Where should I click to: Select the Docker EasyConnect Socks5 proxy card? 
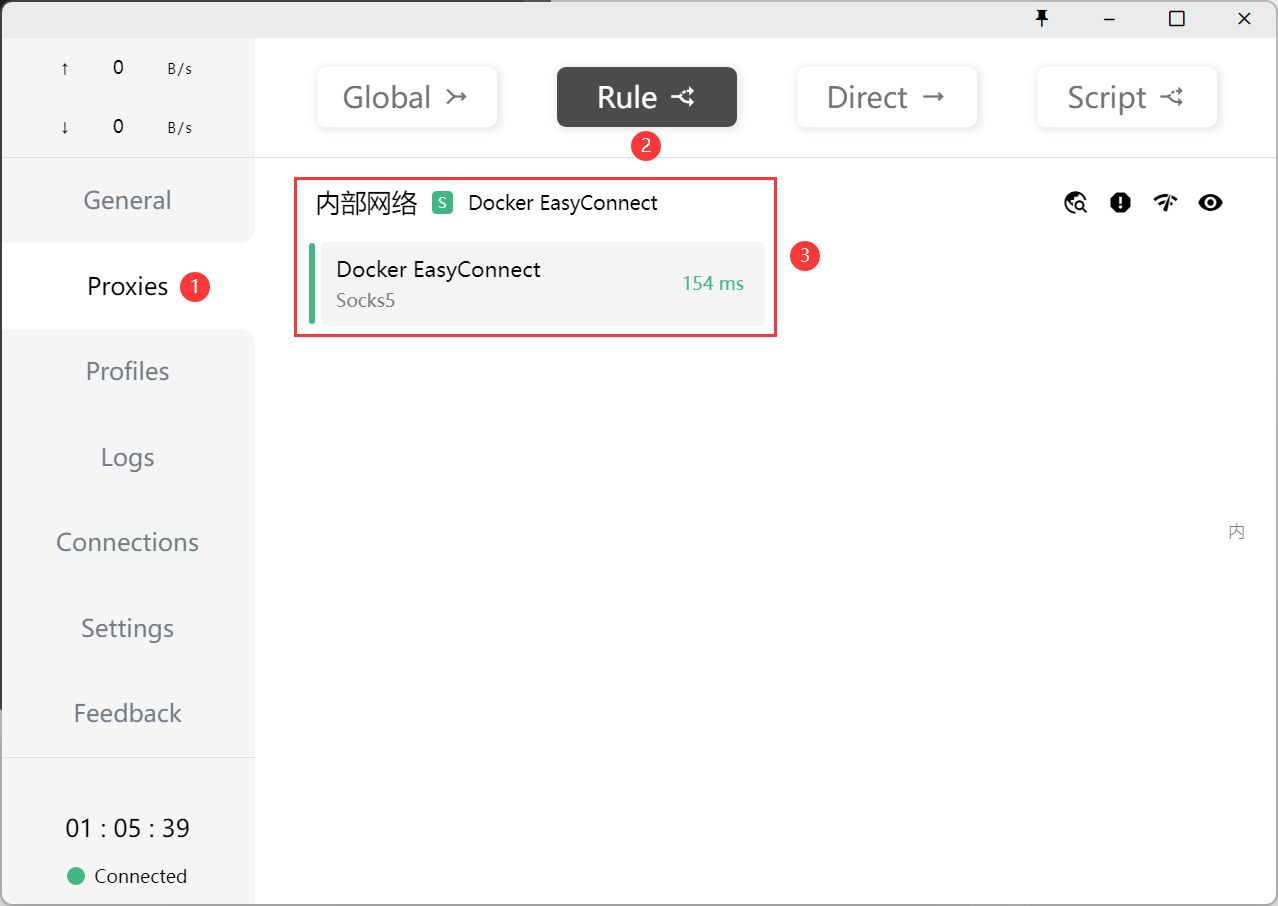pos(538,284)
